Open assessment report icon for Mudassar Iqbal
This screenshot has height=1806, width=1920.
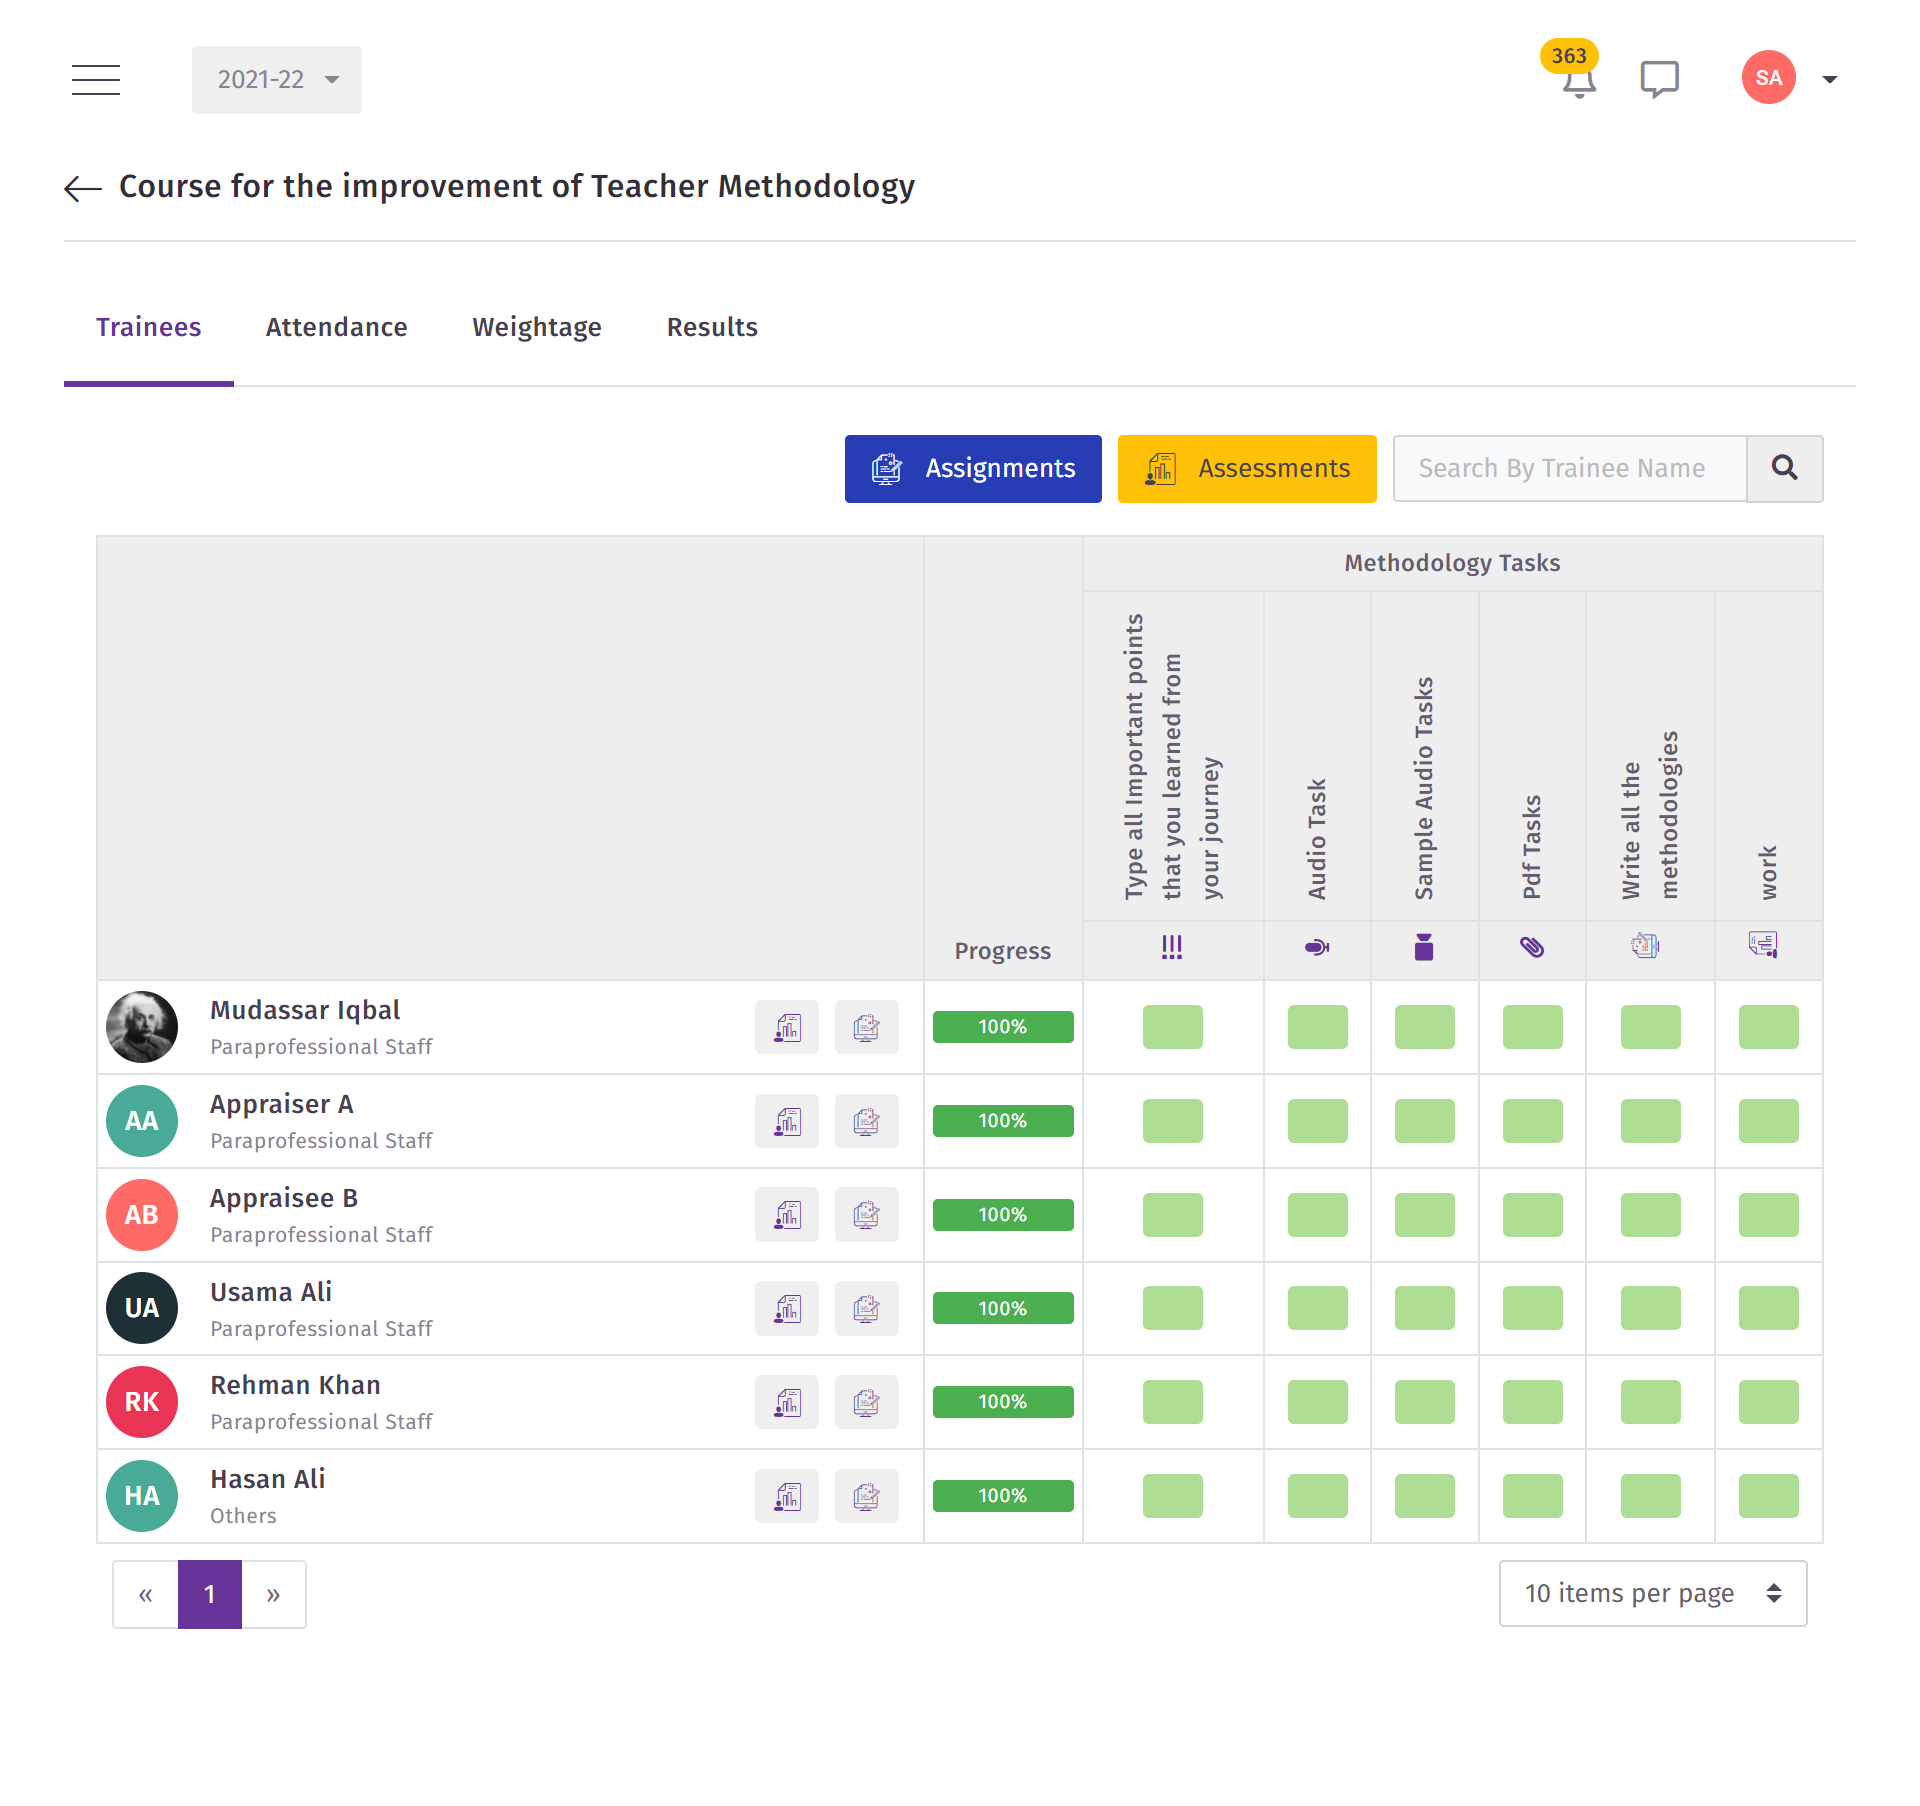click(x=787, y=1027)
